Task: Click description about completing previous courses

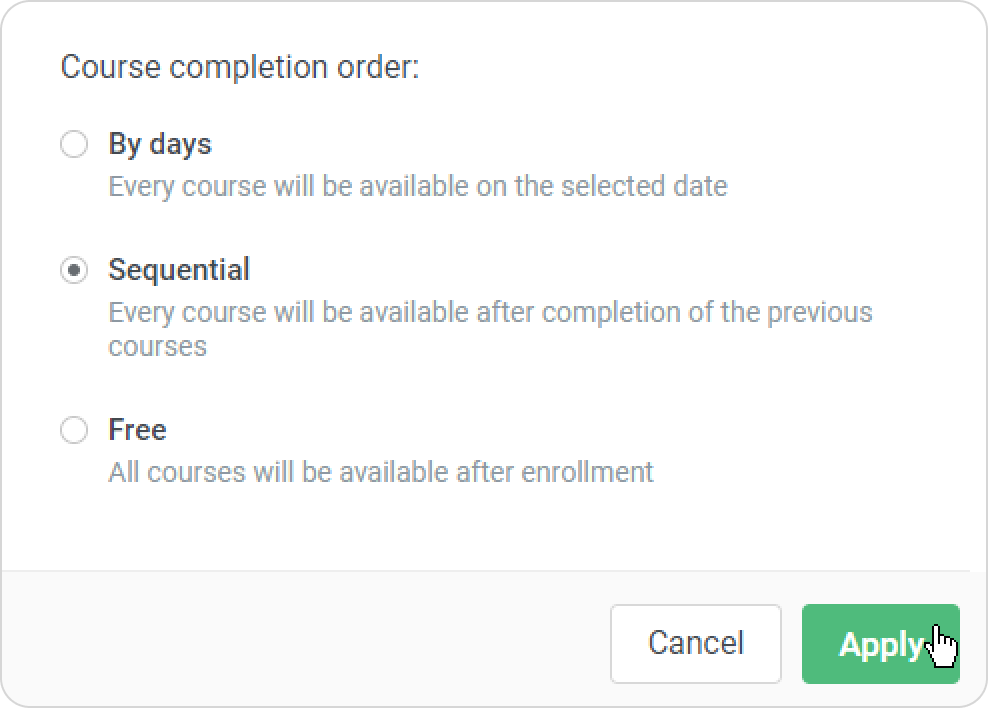Action: (x=490, y=329)
